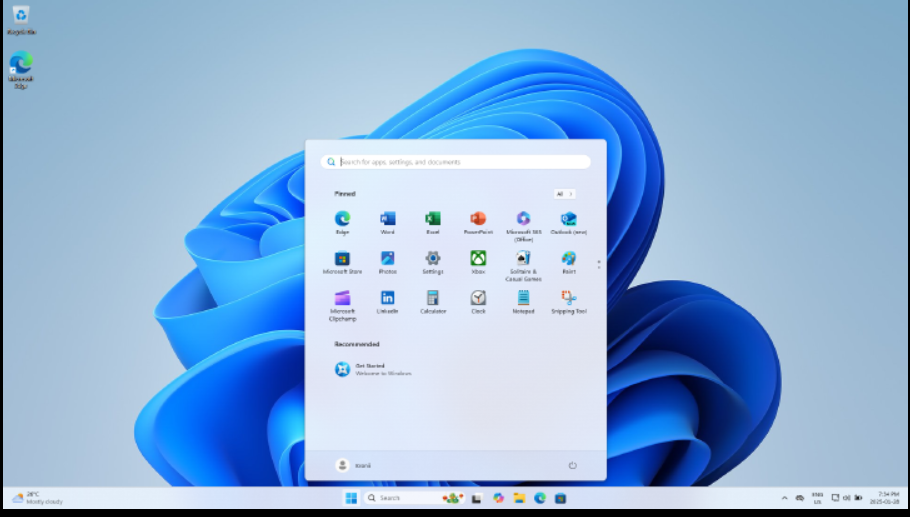
Task: Open File Explorer from the taskbar
Action: [x=519, y=498]
